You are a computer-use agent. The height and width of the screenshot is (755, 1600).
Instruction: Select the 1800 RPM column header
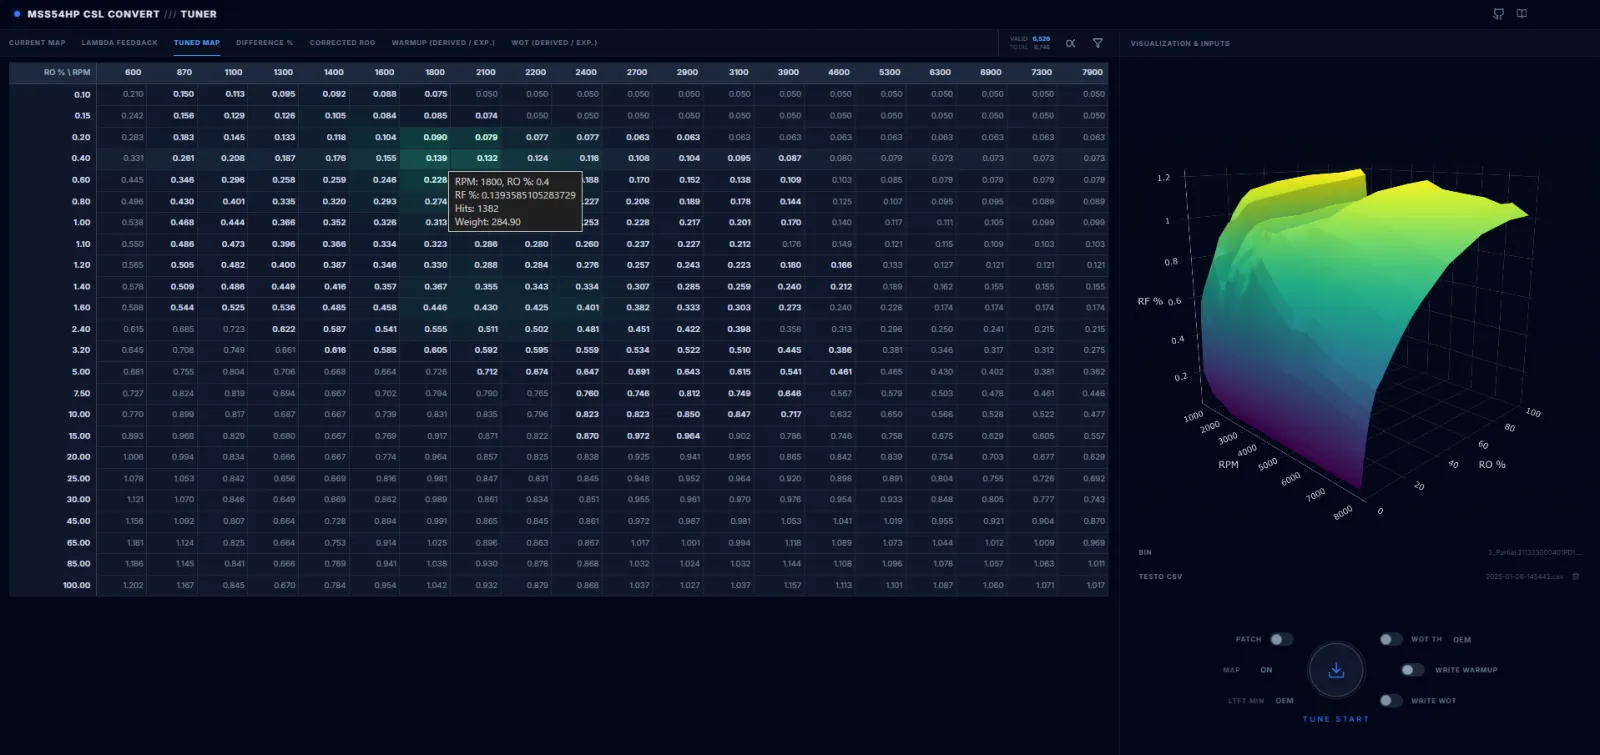(435, 72)
